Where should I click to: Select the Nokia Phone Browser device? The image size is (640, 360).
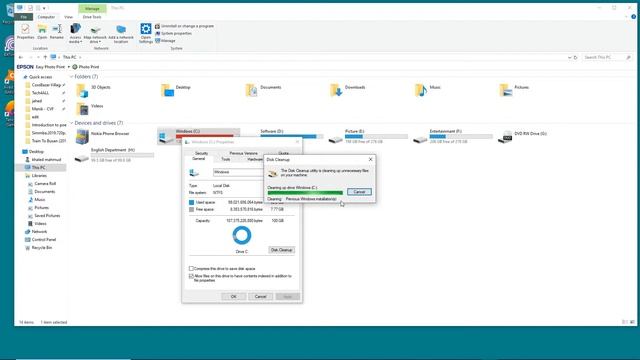click(x=102, y=137)
